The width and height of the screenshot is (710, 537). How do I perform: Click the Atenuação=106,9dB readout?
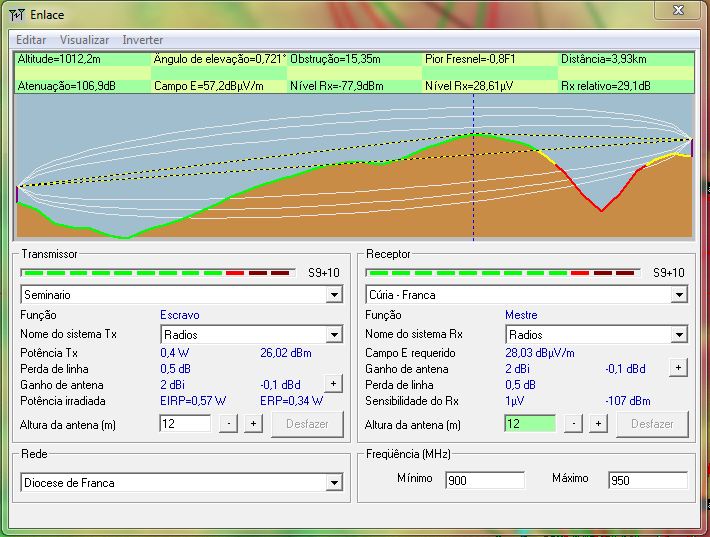[x=67, y=86]
